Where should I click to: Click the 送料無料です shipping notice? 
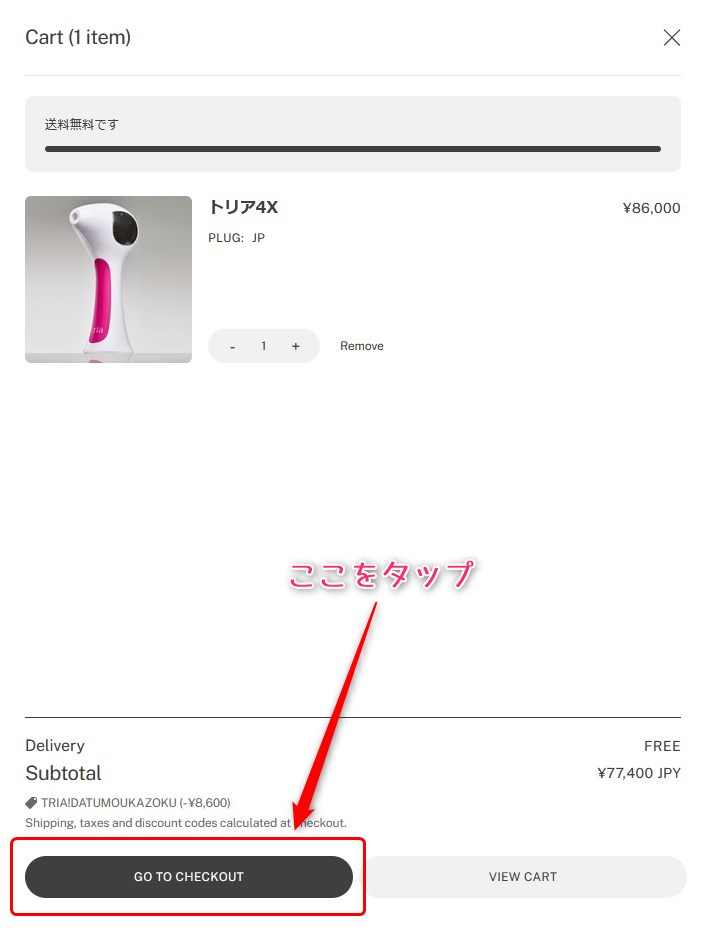pos(82,125)
